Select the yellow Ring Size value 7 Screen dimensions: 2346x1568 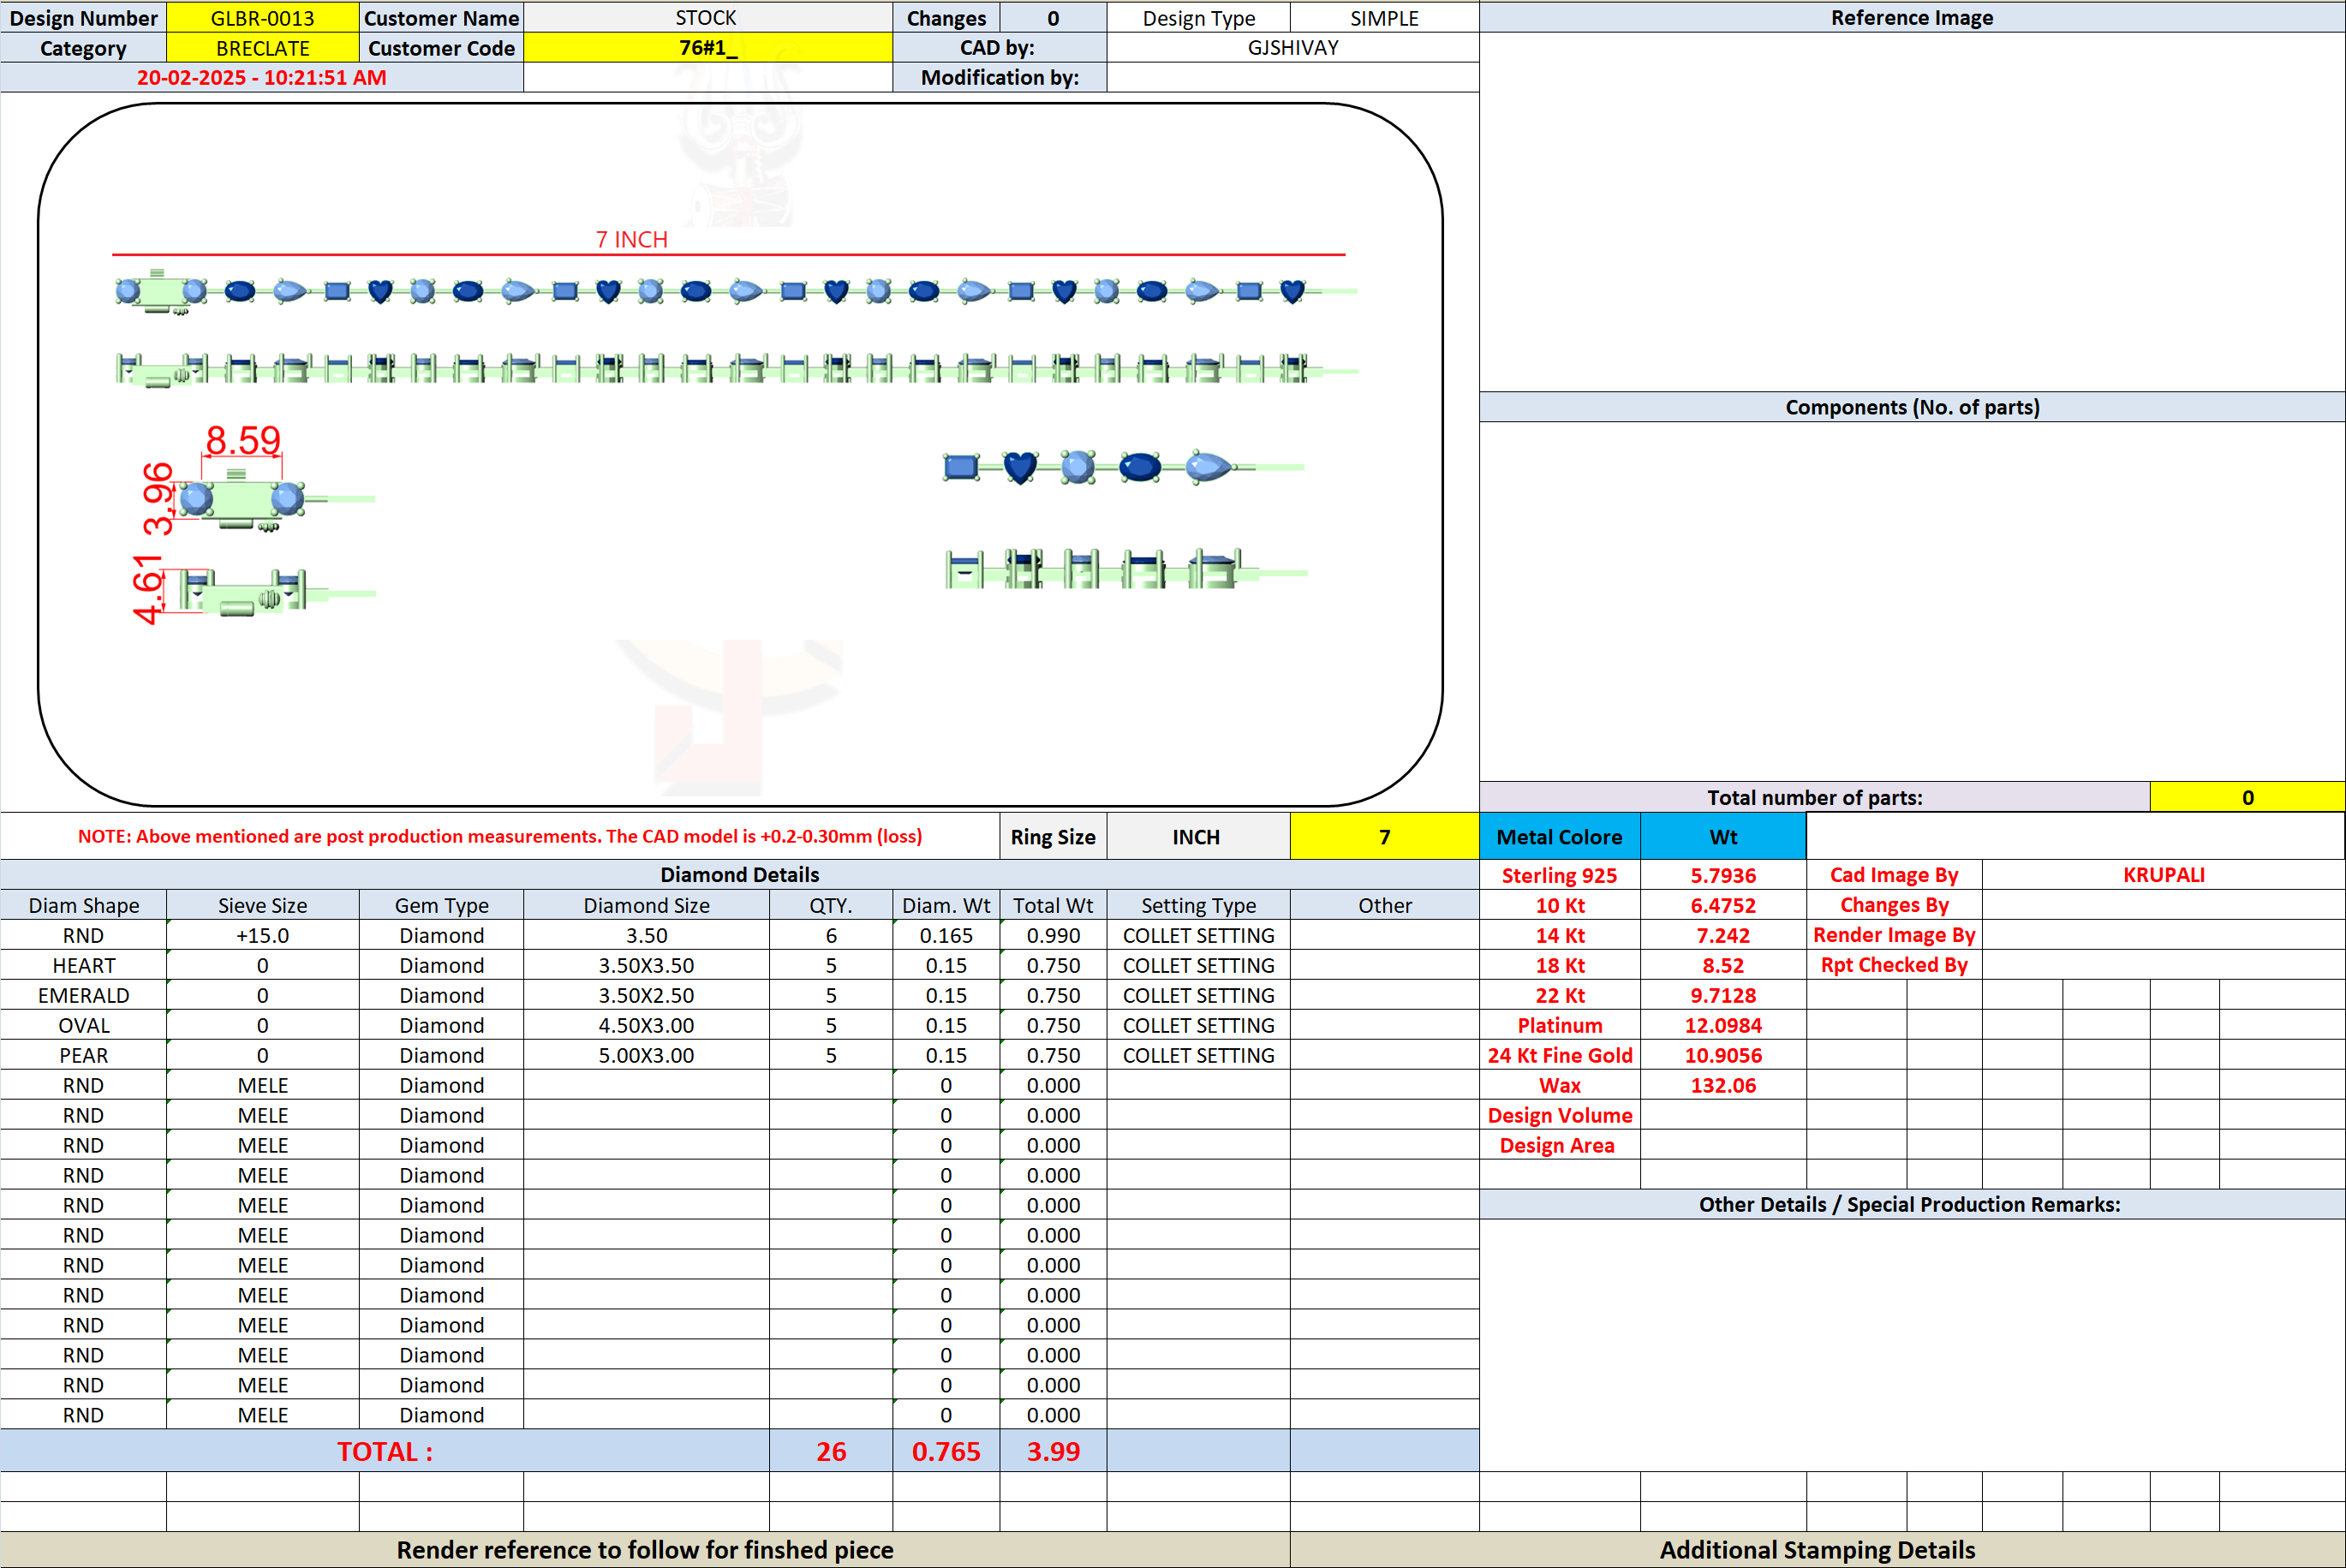pos(1384,837)
